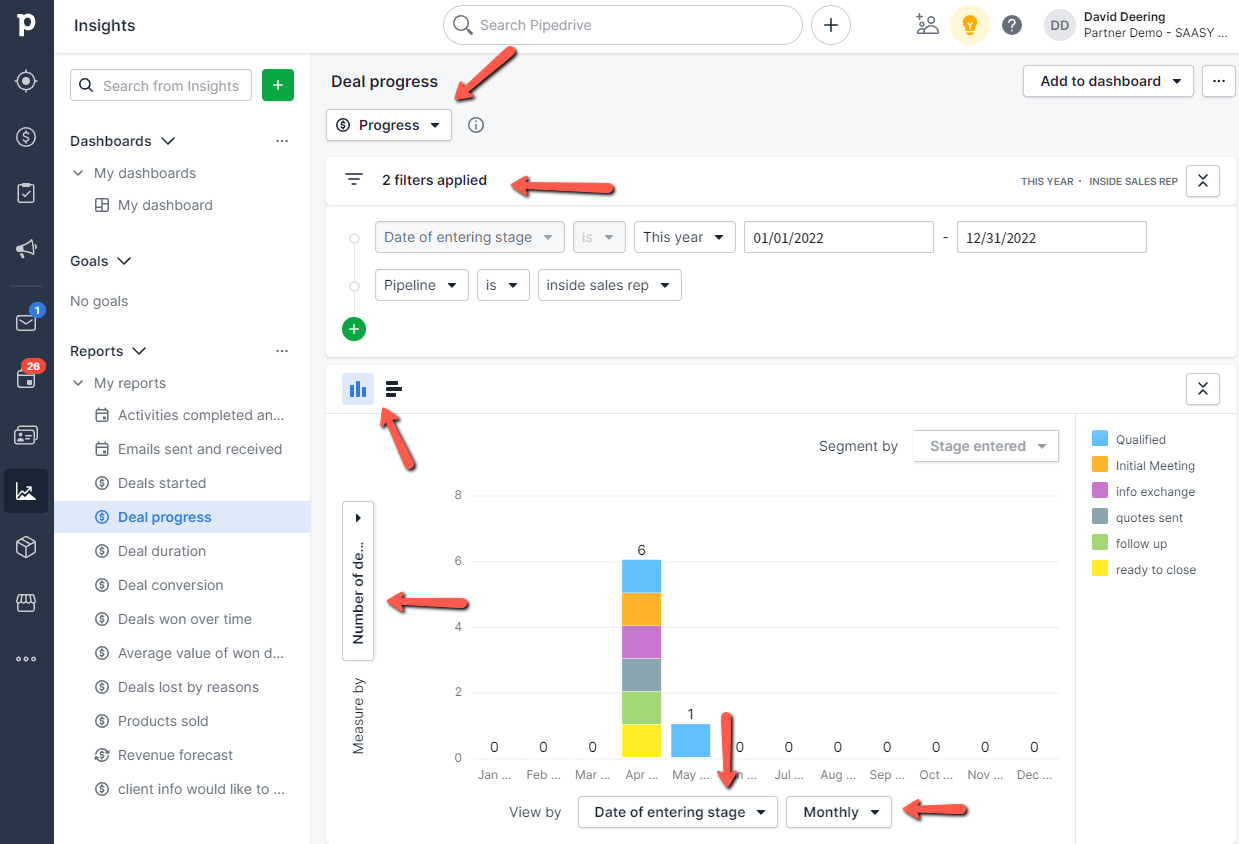This screenshot has height=844, width=1239.
Task: Collapse the My reports tree
Action: point(78,383)
